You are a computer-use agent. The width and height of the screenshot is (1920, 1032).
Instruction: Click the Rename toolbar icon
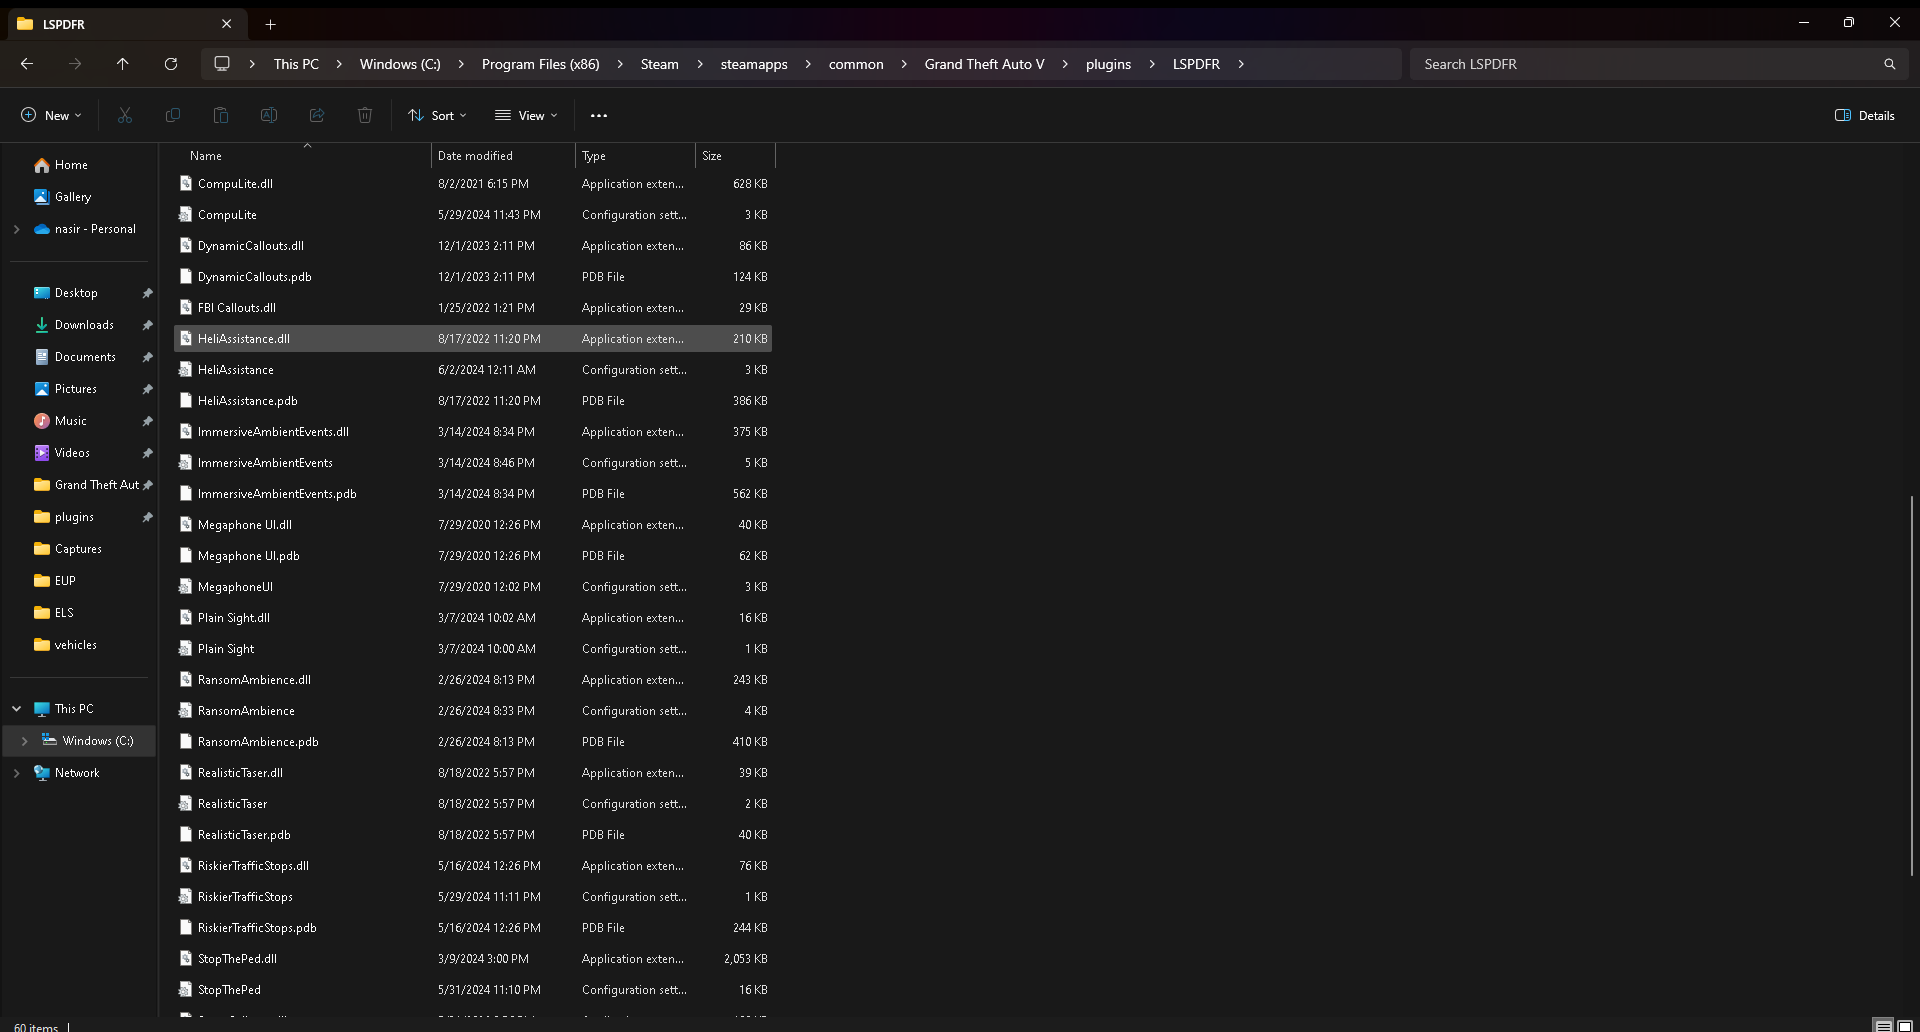point(269,116)
